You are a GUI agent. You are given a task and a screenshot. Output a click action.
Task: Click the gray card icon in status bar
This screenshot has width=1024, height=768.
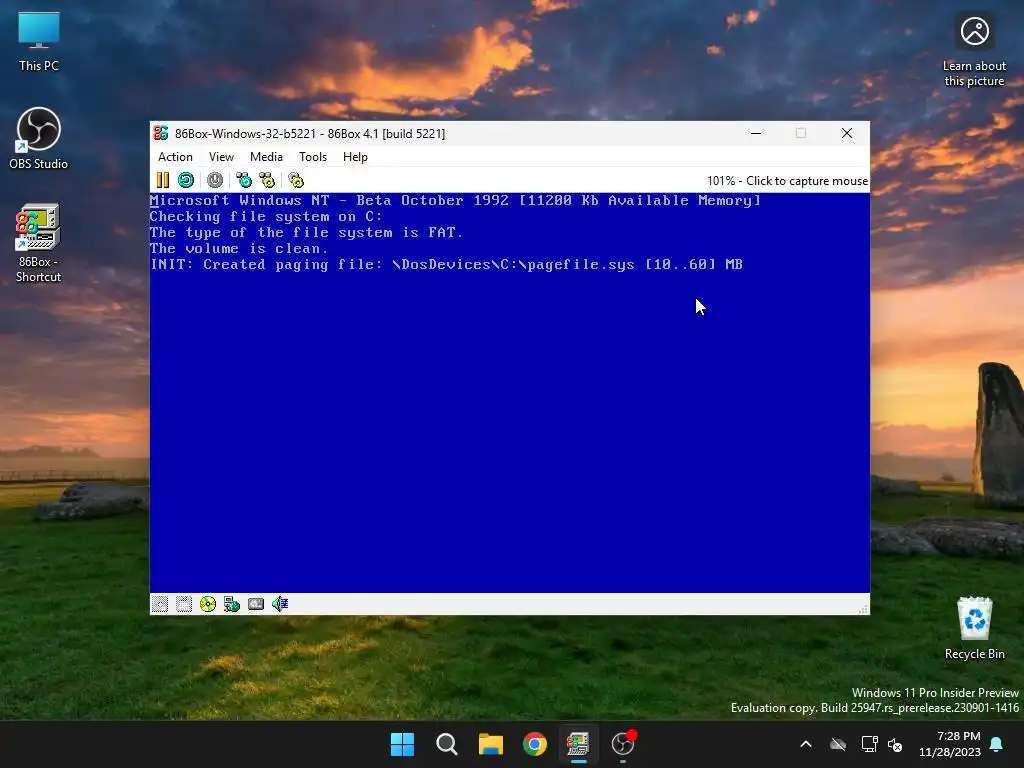256,604
